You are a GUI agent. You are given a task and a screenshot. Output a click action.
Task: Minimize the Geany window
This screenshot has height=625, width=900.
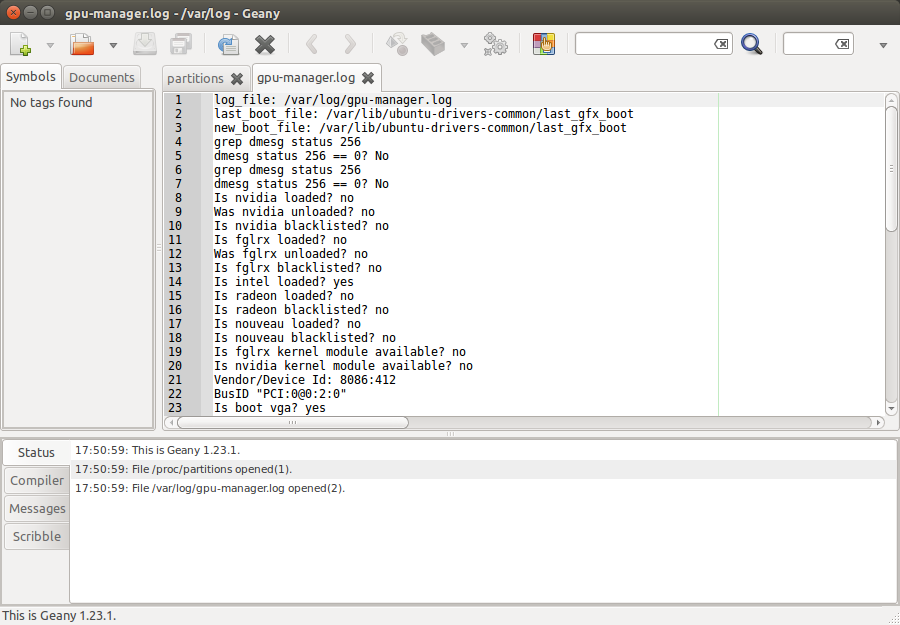coord(31,13)
